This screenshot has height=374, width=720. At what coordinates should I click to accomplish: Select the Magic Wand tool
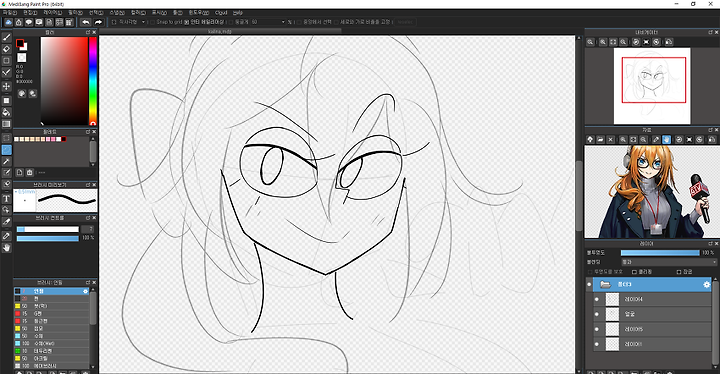(6, 162)
